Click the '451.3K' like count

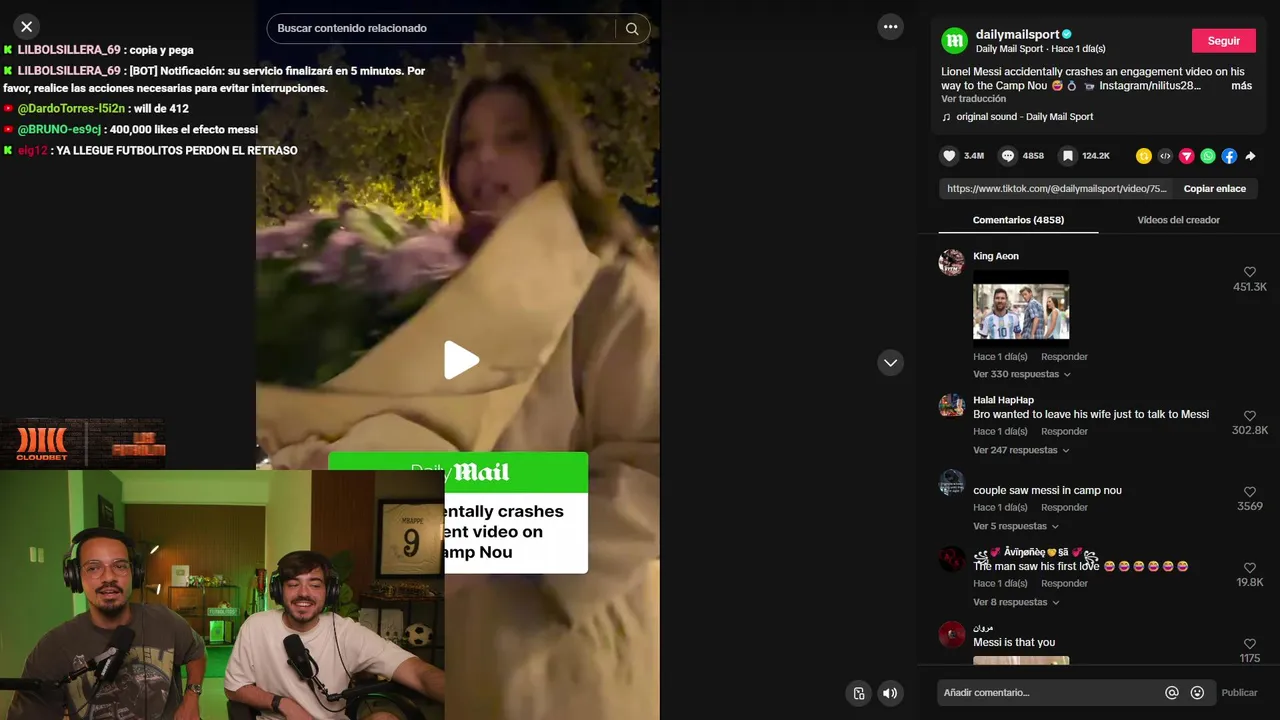[1250, 288]
